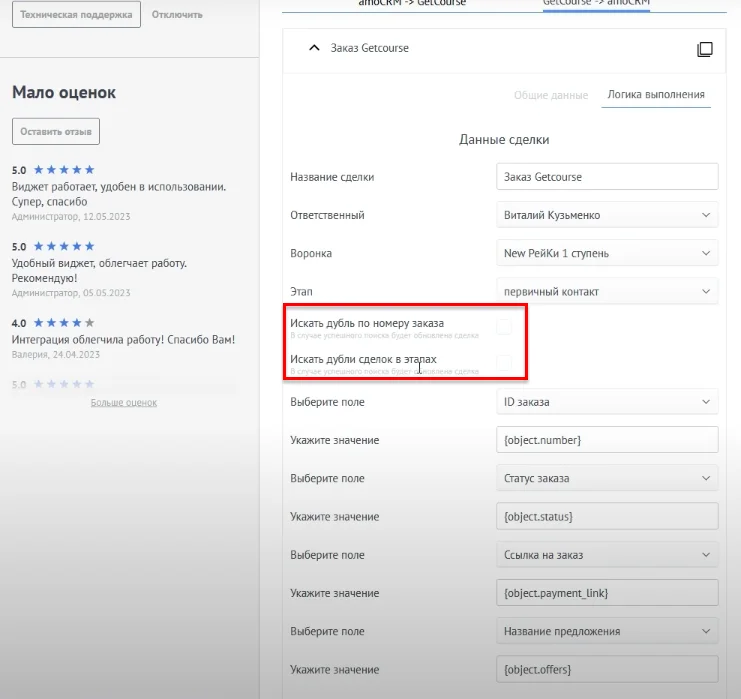
Task: Open the Название предложения dropdown
Action: [607, 631]
